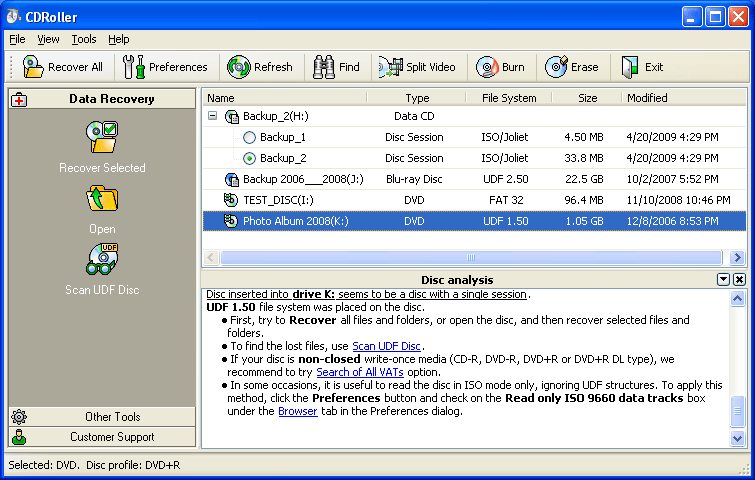Viewport: 755px width, 480px height.
Task: Select the Backup_2 session radio button
Action: click(249, 158)
